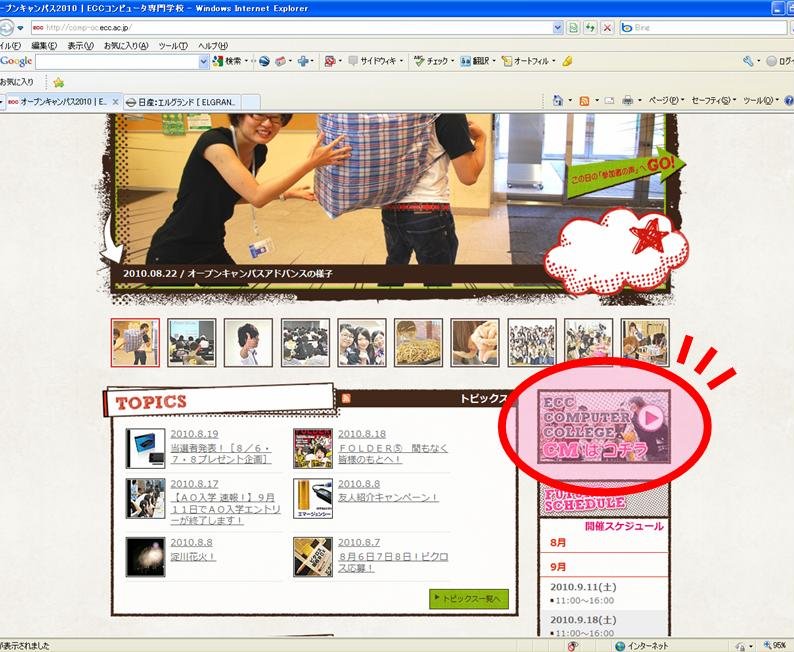Viewport: 794px width, 652px height.
Task: Click the Print icon in command bar
Action: click(x=627, y=101)
